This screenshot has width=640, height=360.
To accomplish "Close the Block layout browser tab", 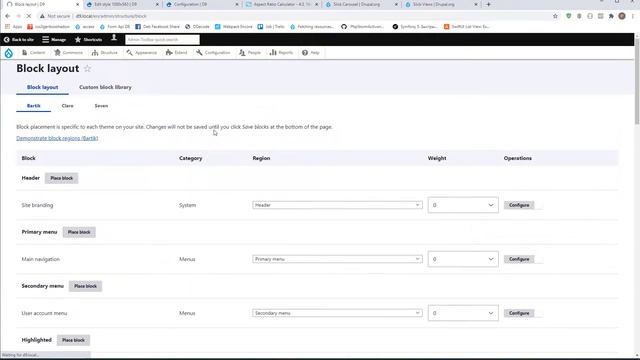I will click(78, 4).
